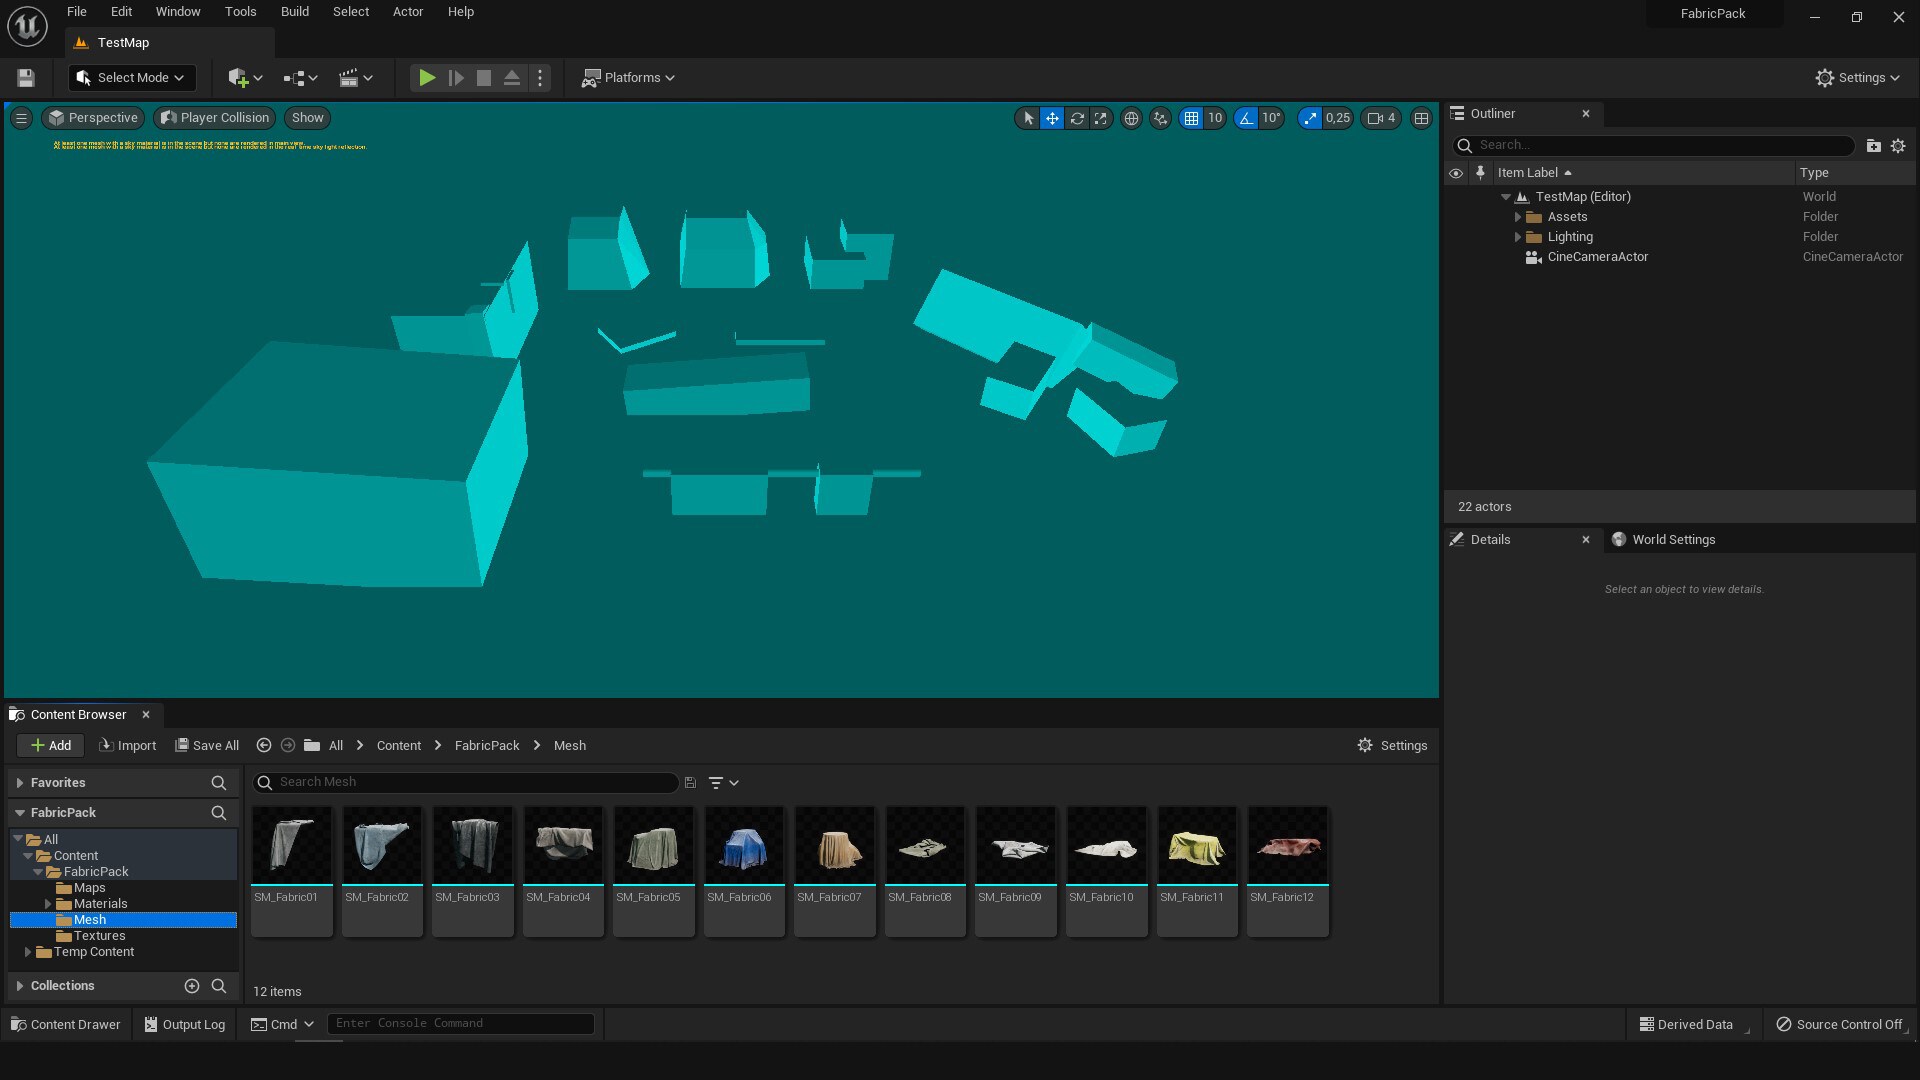1920x1080 pixels.
Task: Select the Scale tool in the viewport toolbar
Action: (1100, 117)
